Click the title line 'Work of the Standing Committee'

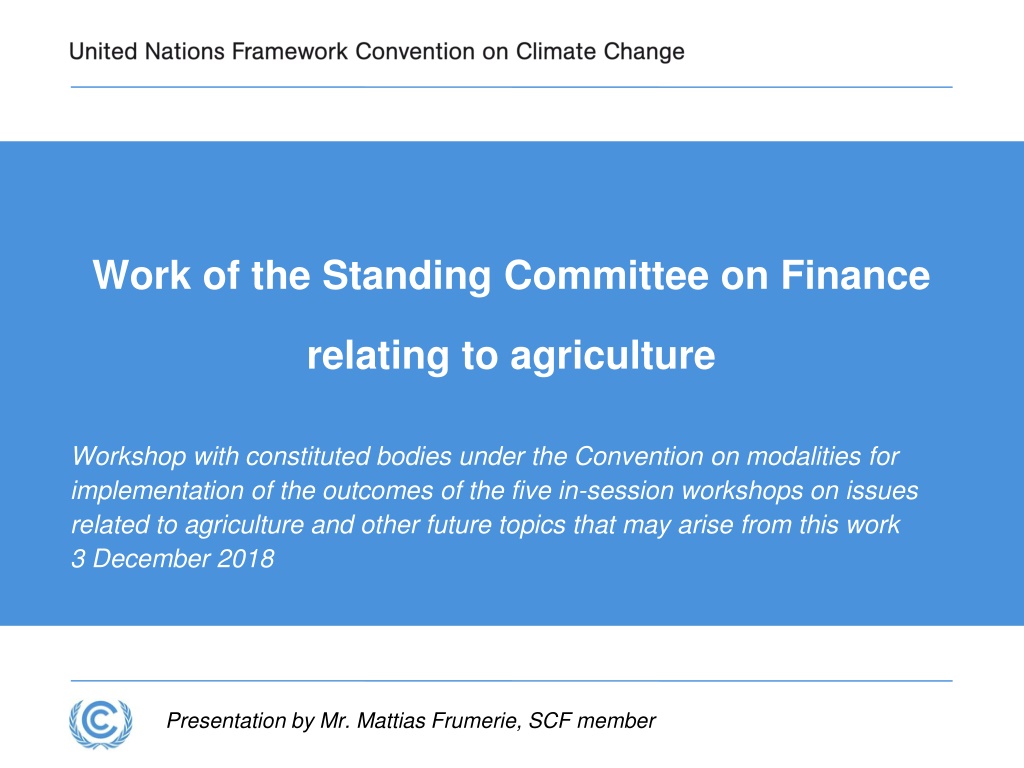(400, 275)
